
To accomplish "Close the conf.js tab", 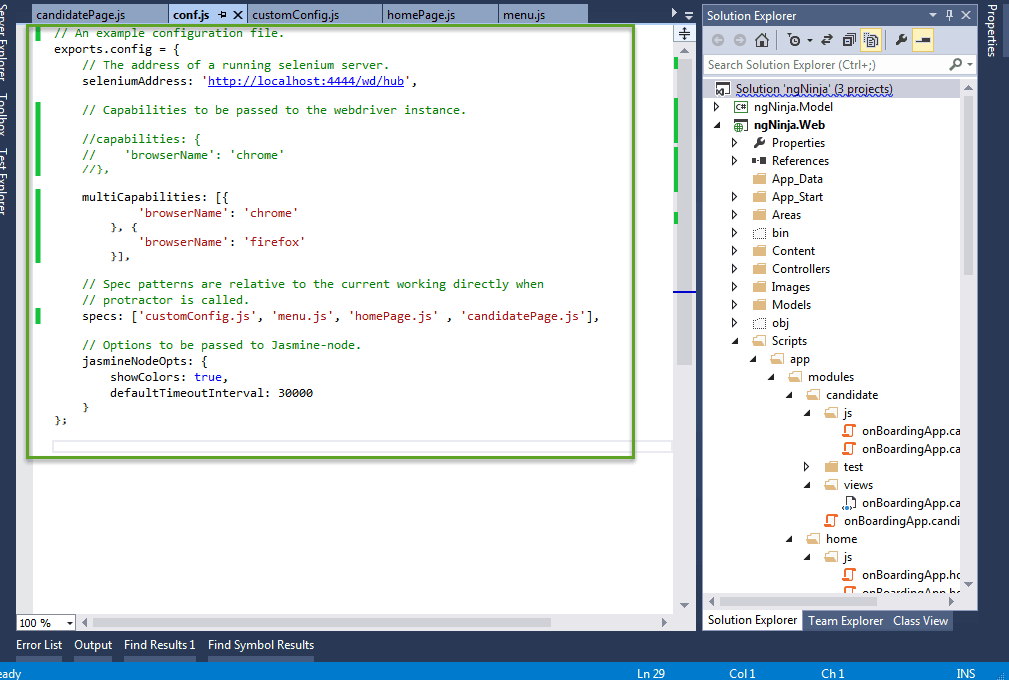I will point(237,15).
